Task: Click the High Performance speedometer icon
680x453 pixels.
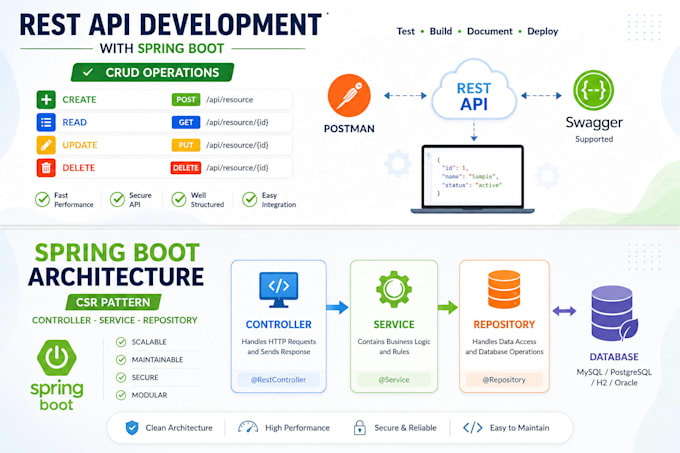Action: click(248, 427)
